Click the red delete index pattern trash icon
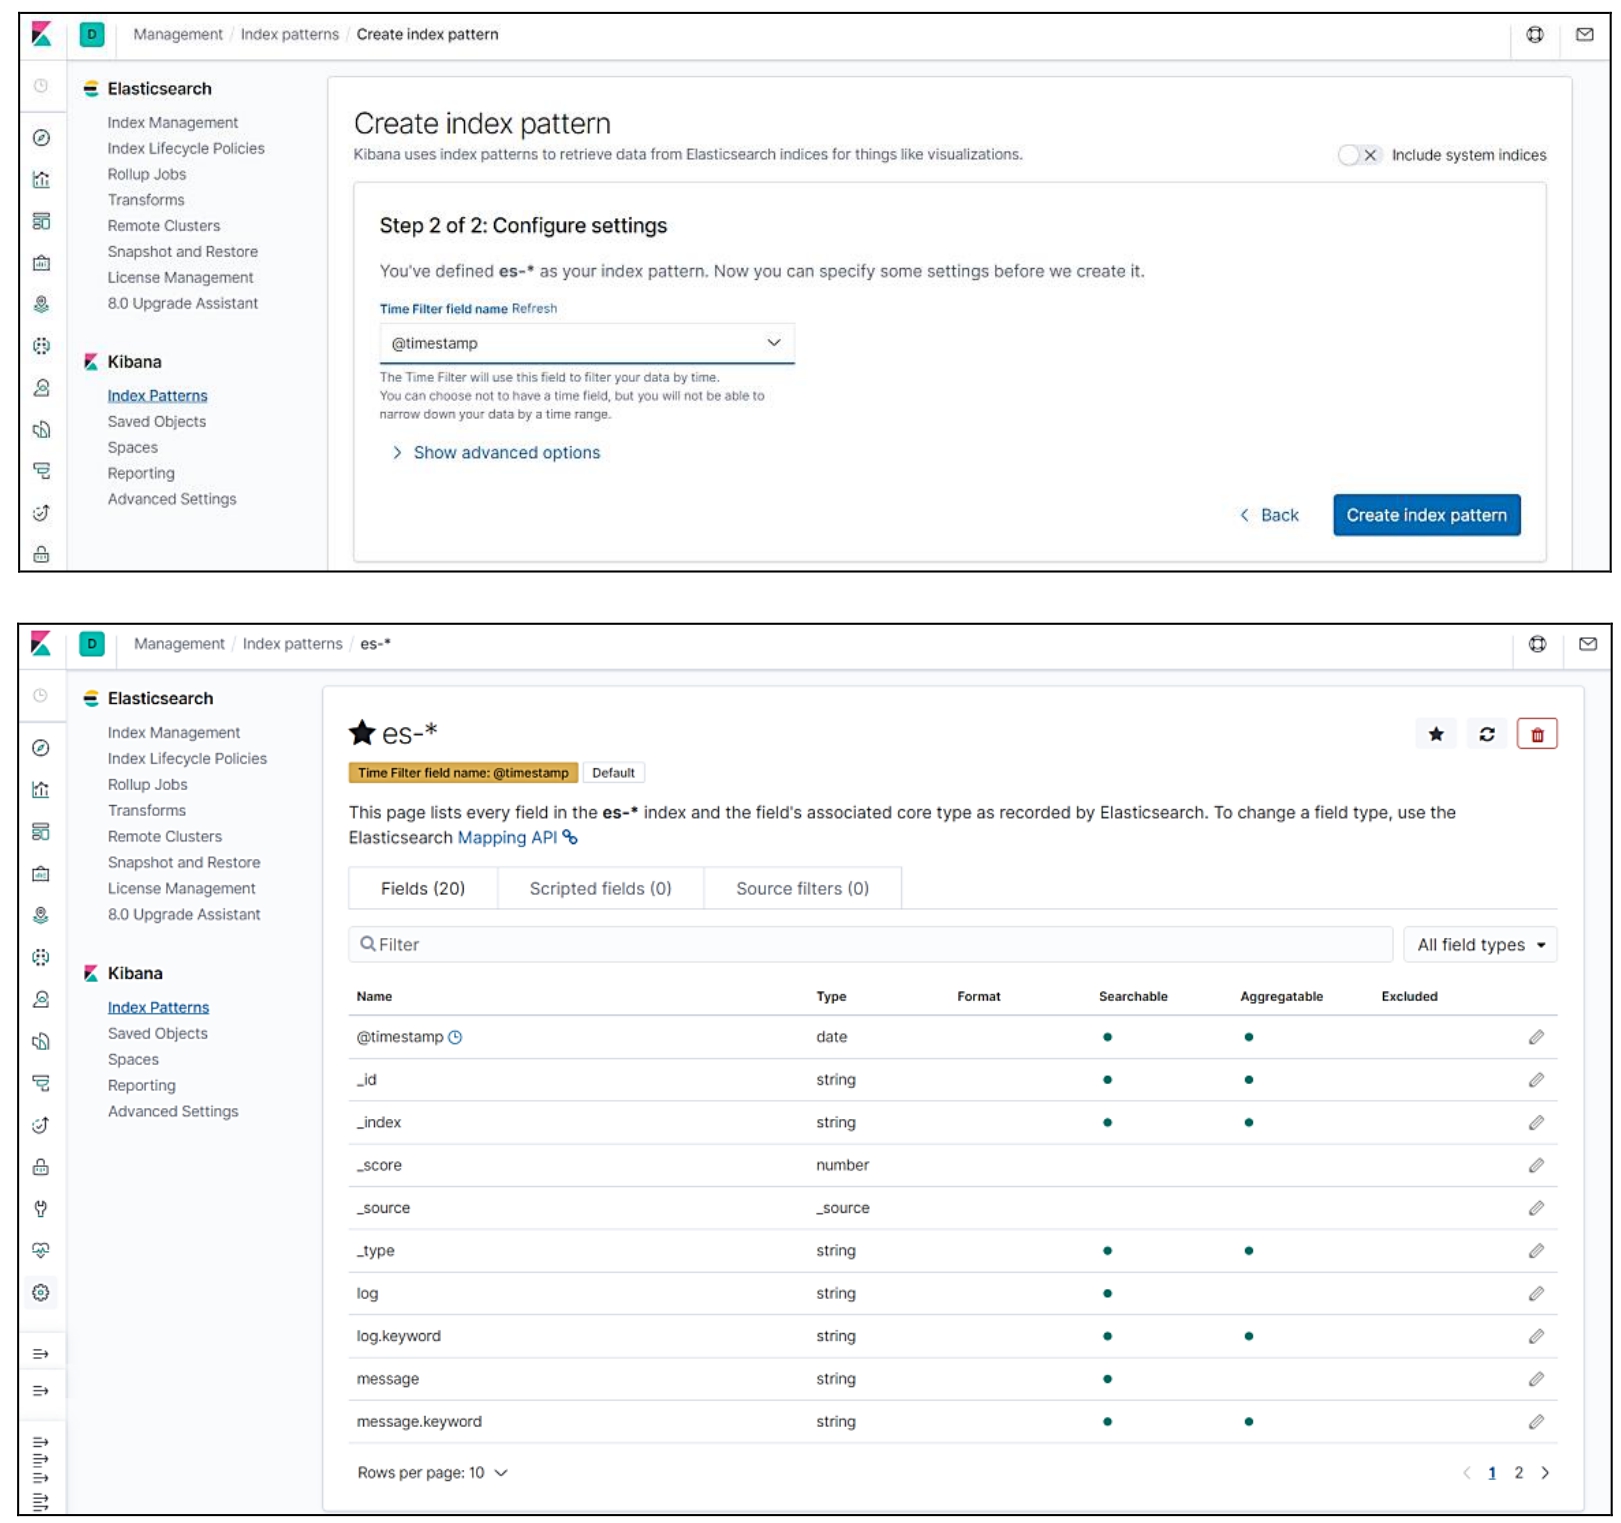 1536,734
